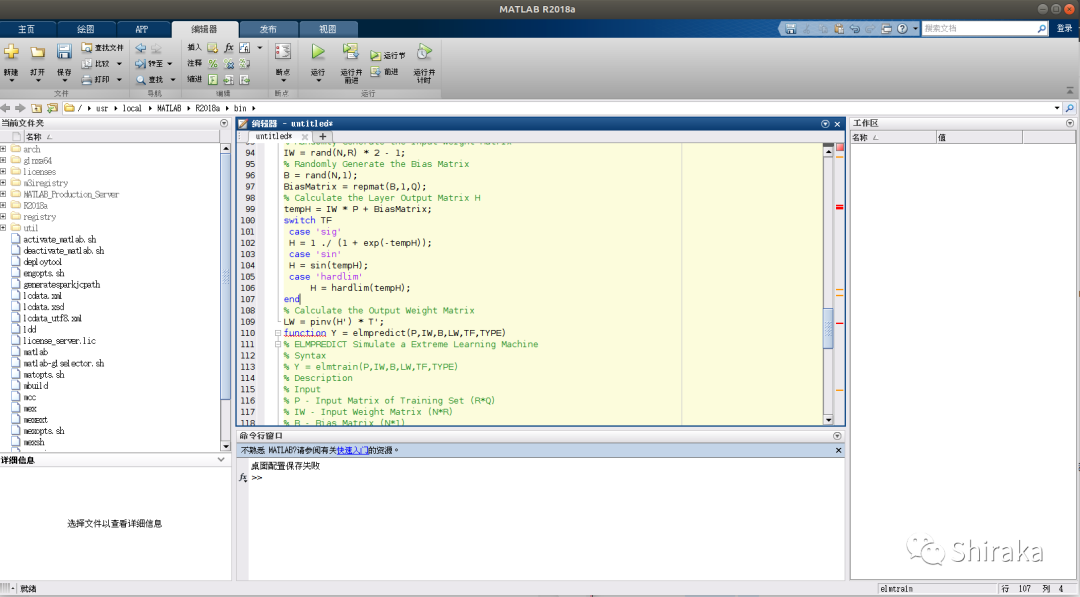
Task: Click the green Run (运行) icon
Action: 318,51
